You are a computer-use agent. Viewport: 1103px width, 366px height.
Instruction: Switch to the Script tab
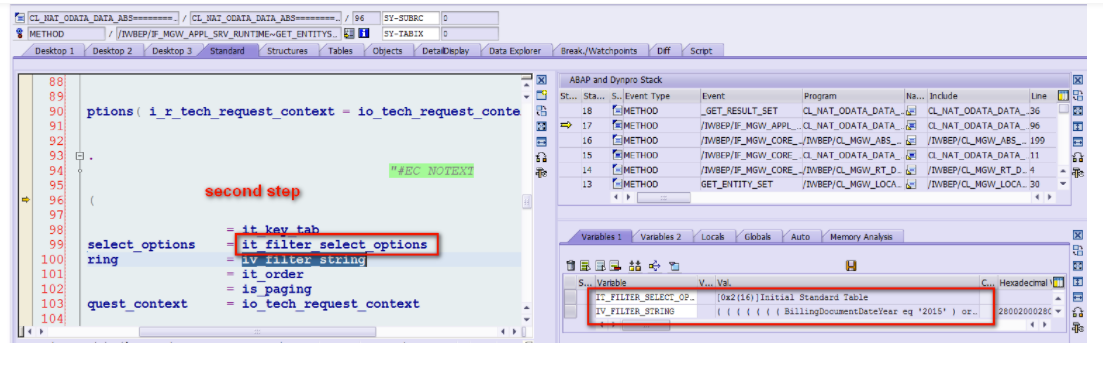701,51
